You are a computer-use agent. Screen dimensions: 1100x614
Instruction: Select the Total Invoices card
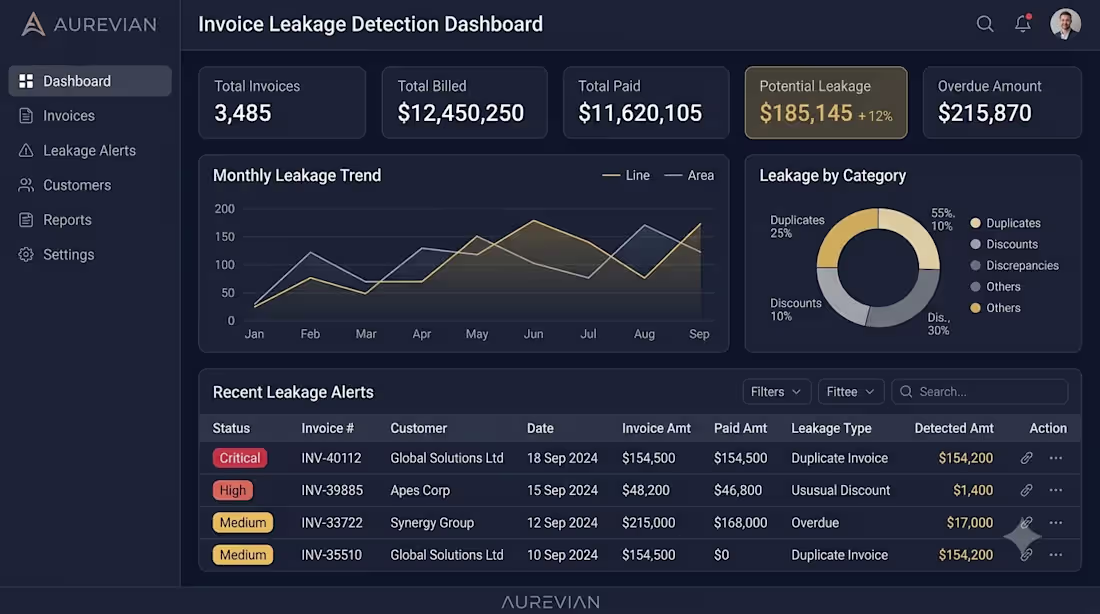(x=282, y=102)
